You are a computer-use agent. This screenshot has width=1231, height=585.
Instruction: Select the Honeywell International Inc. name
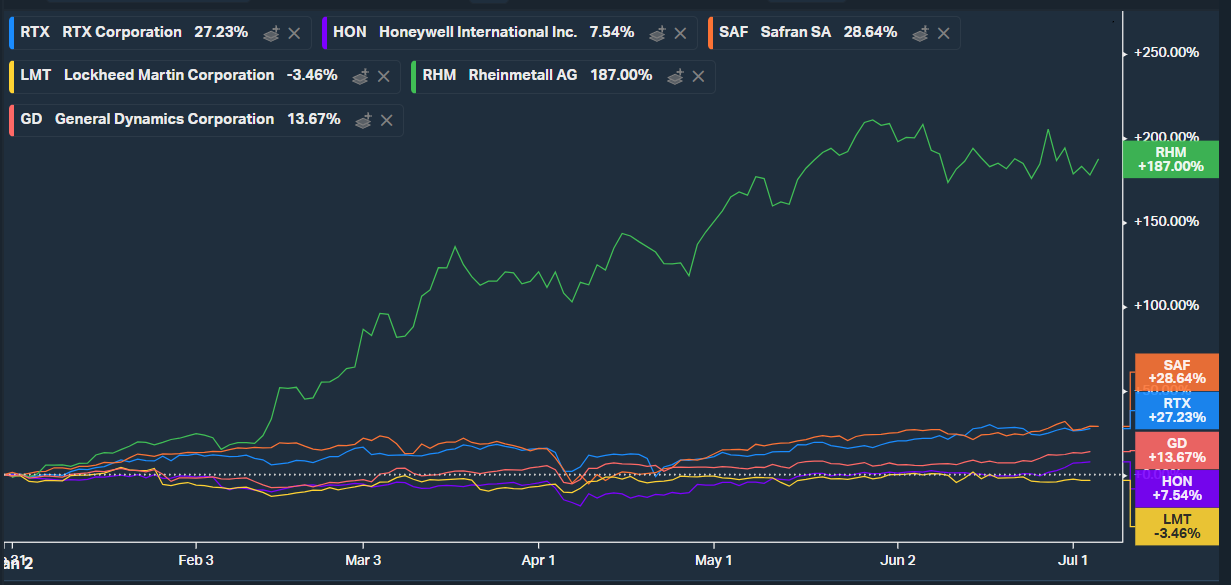click(x=478, y=32)
